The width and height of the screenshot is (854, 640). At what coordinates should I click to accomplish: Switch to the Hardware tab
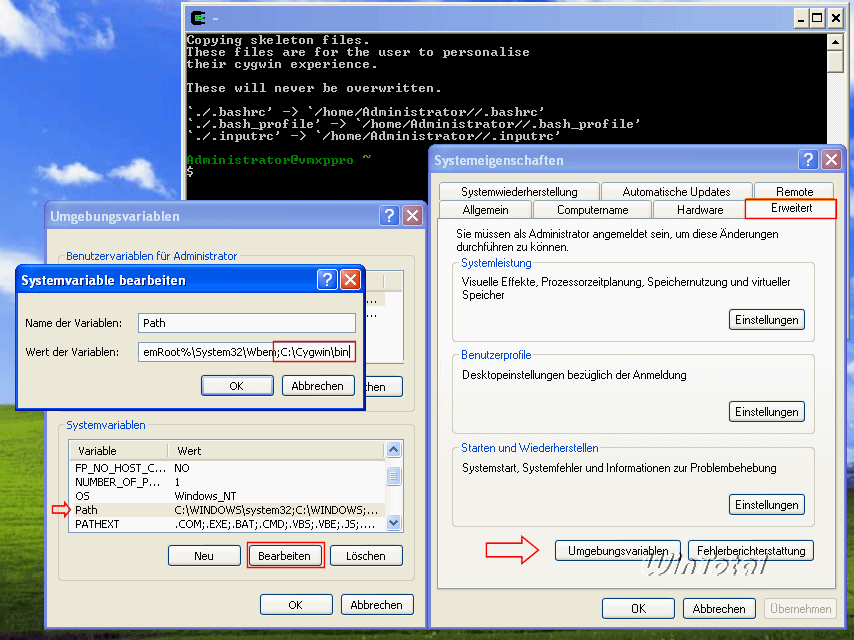pyautogui.click(x=700, y=210)
